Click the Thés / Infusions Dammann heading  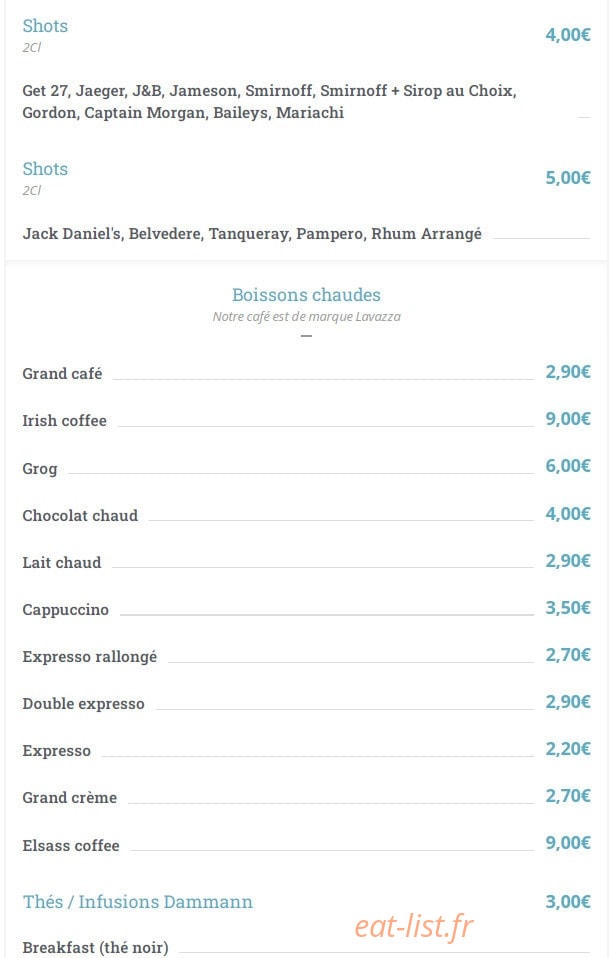(x=137, y=902)
